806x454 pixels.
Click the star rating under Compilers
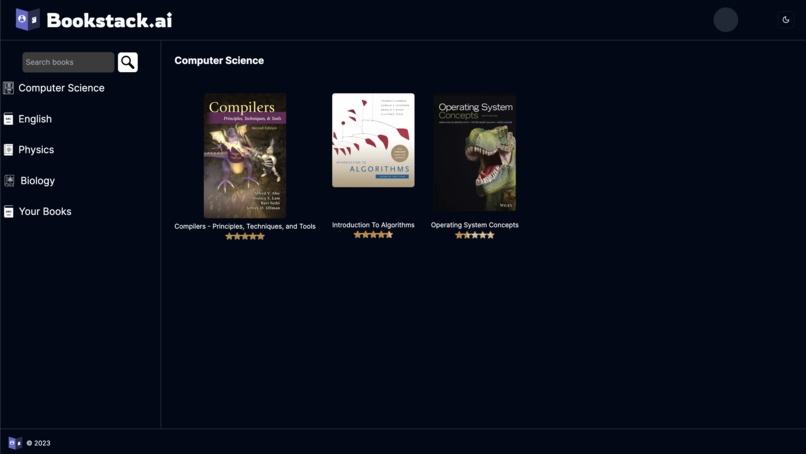[245, 237]
